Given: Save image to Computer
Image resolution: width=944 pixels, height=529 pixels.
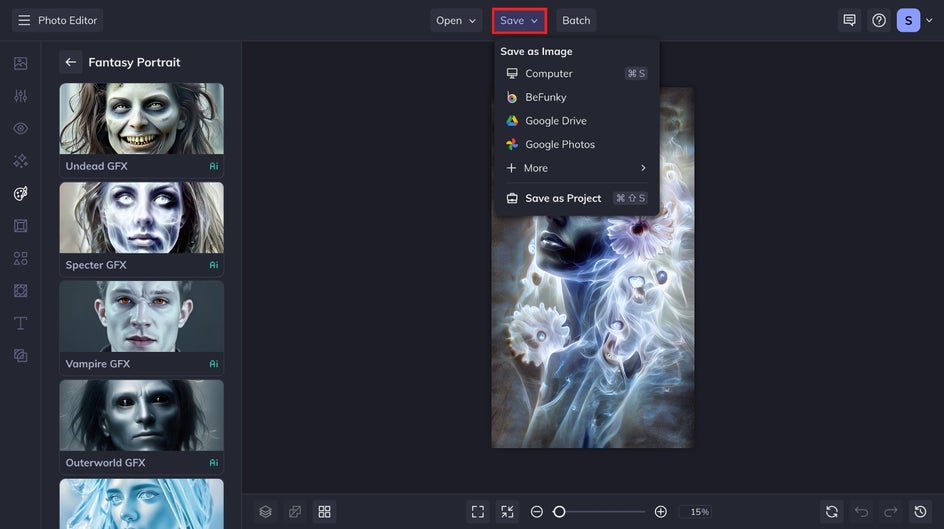Looking at the screenshot, I should pos(576,73).
